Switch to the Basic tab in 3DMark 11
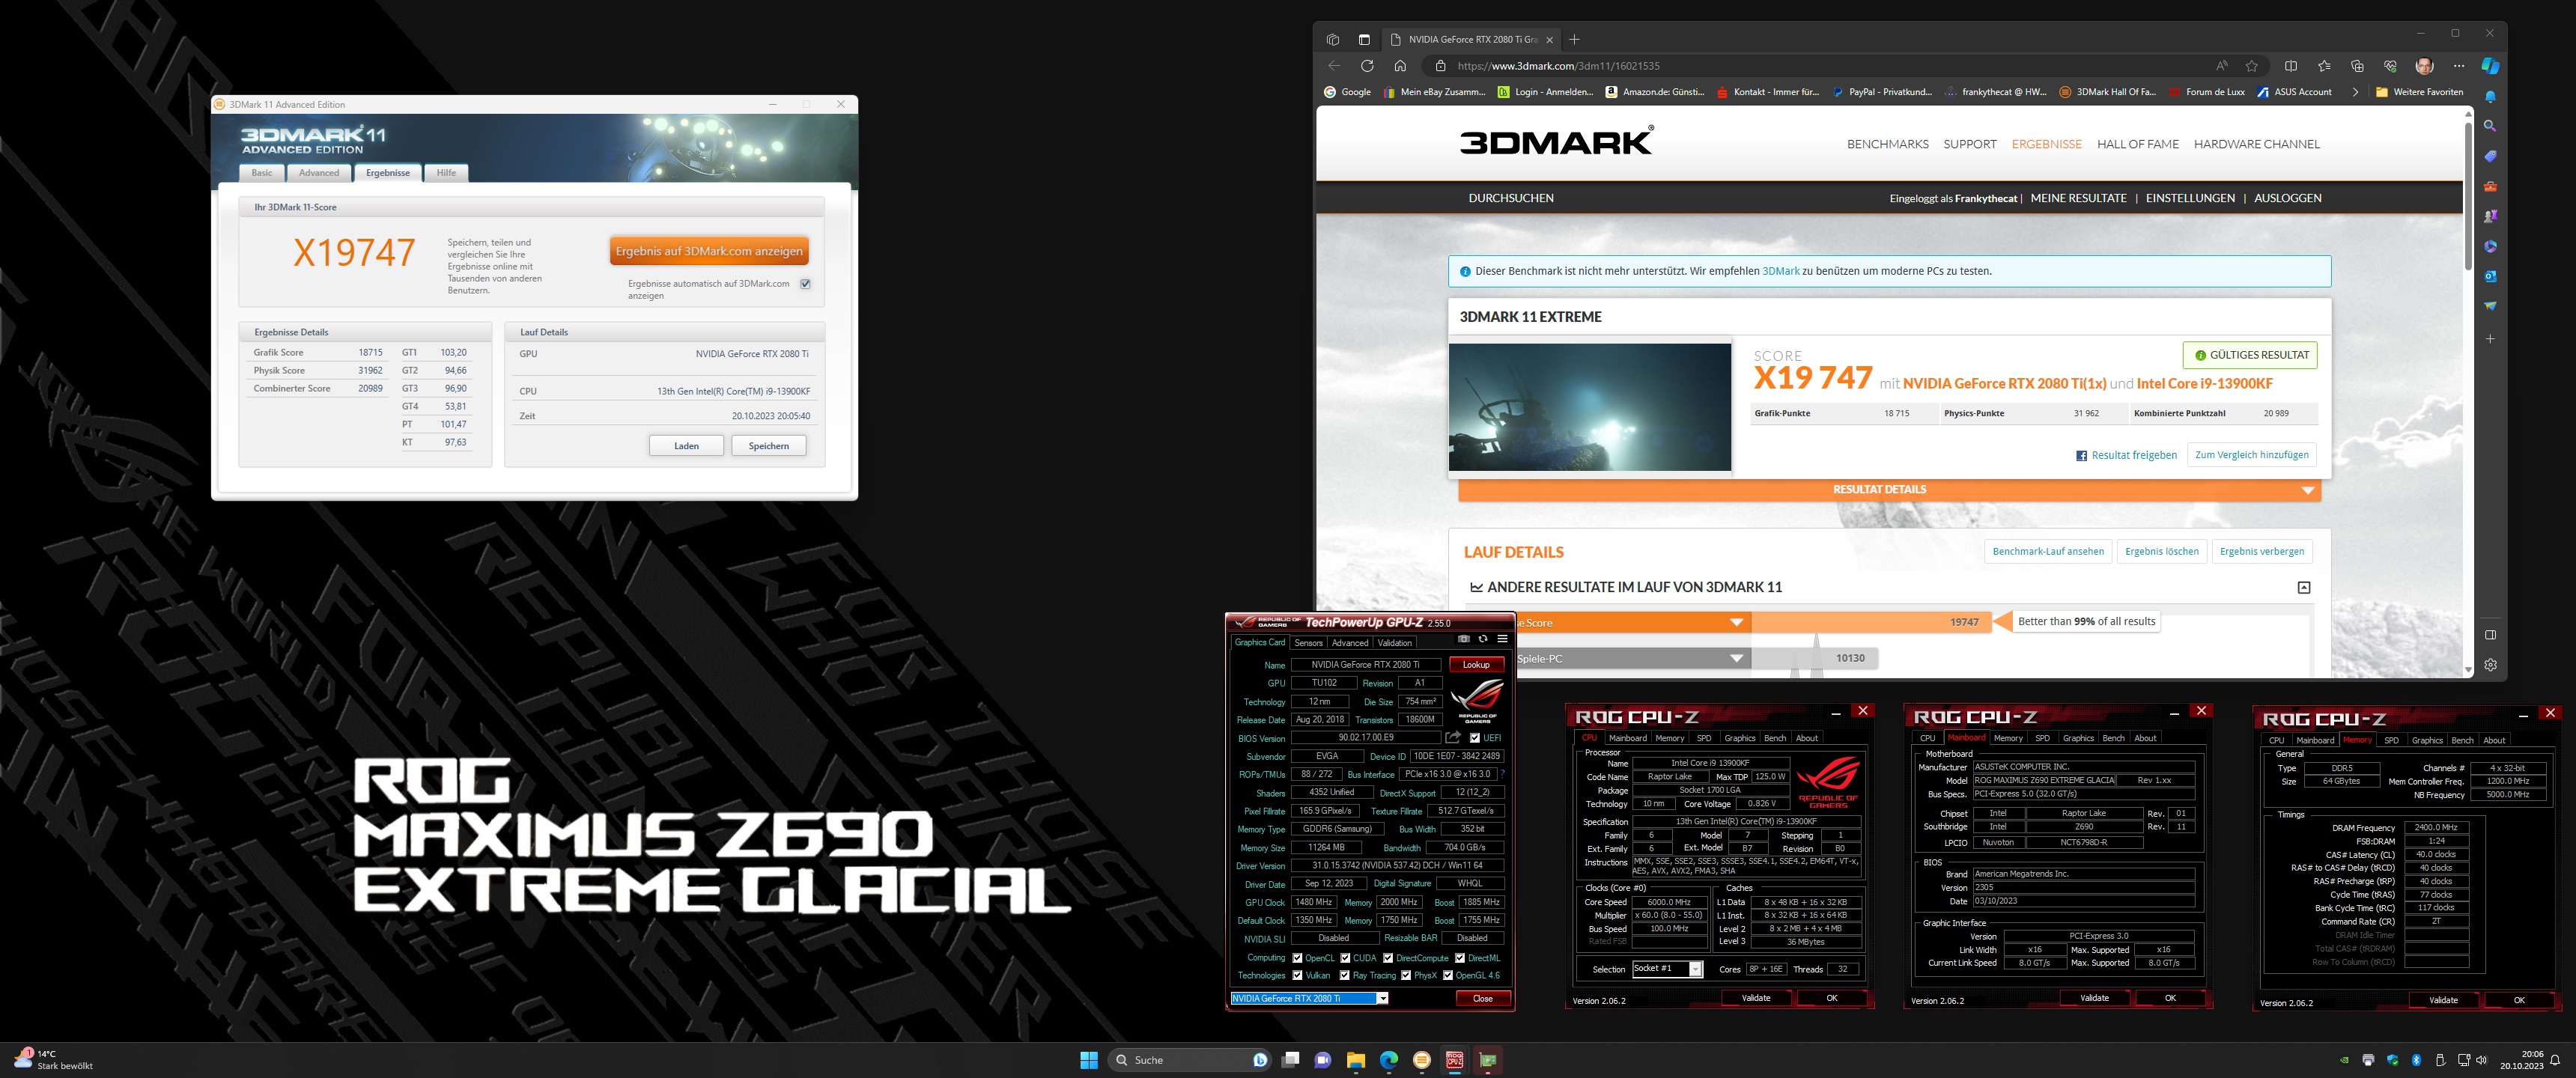Image resolution: width=2576 pixels, height=1078 pixels. [x=262, y=173]
